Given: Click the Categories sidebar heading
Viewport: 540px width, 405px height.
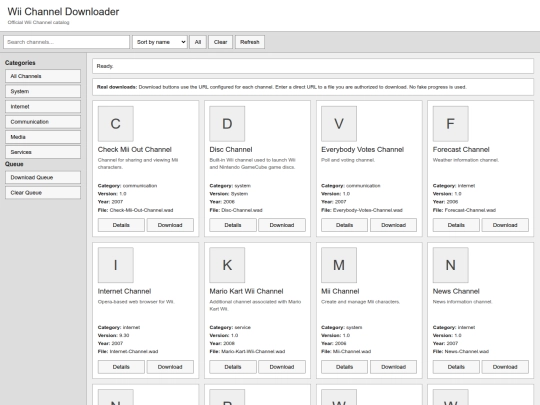Looking at the screenshot, I should [20, 63].
